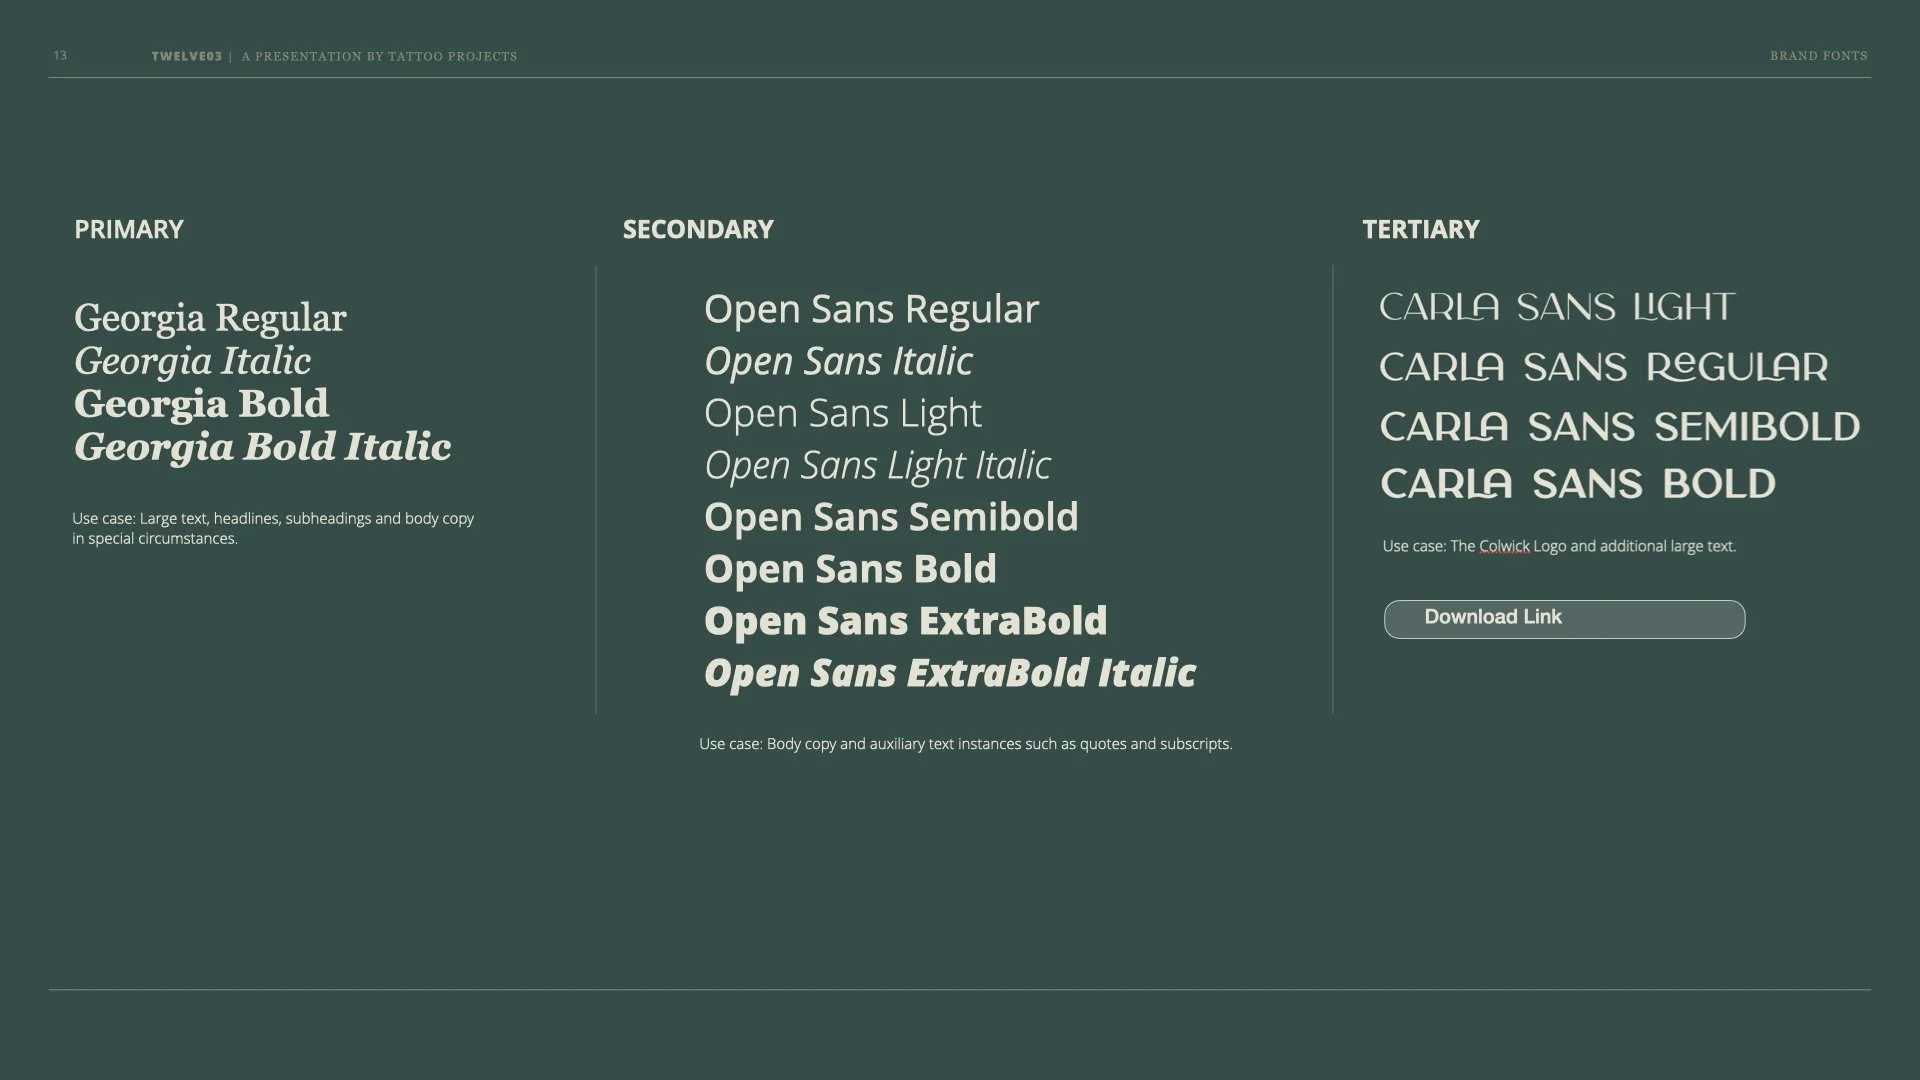The height and width of the screenshot is (1080, 1920).
Task: Select the Carla Sans Bold sample text
Action: (1577, 484)
